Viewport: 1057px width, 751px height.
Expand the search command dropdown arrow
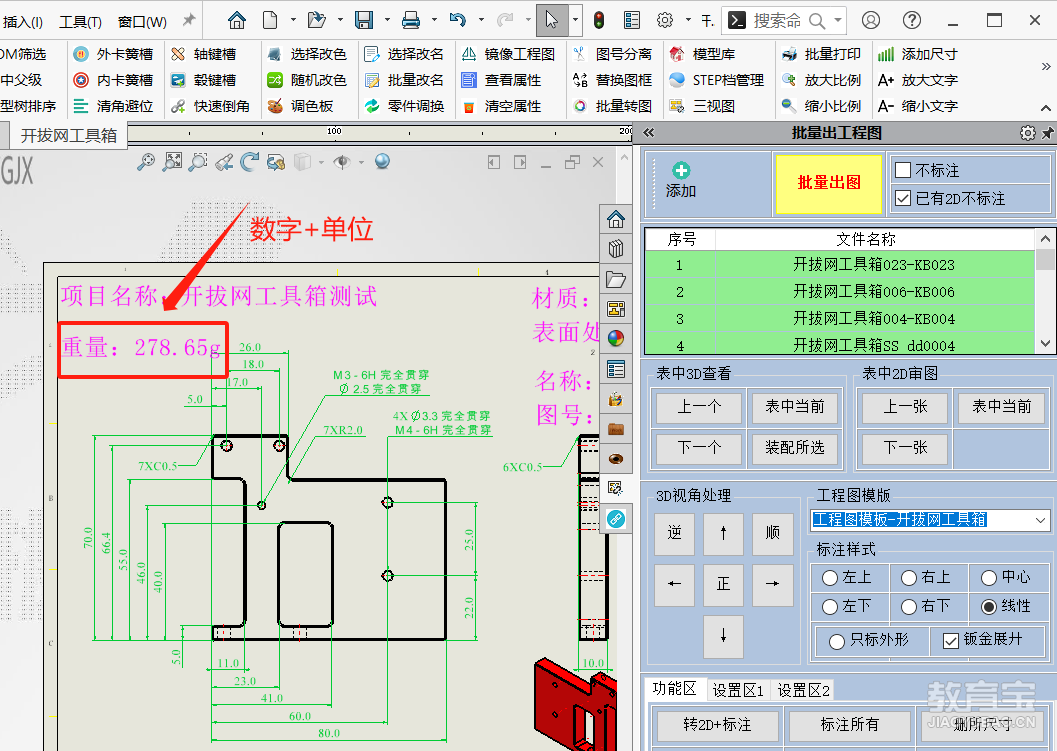838,20
